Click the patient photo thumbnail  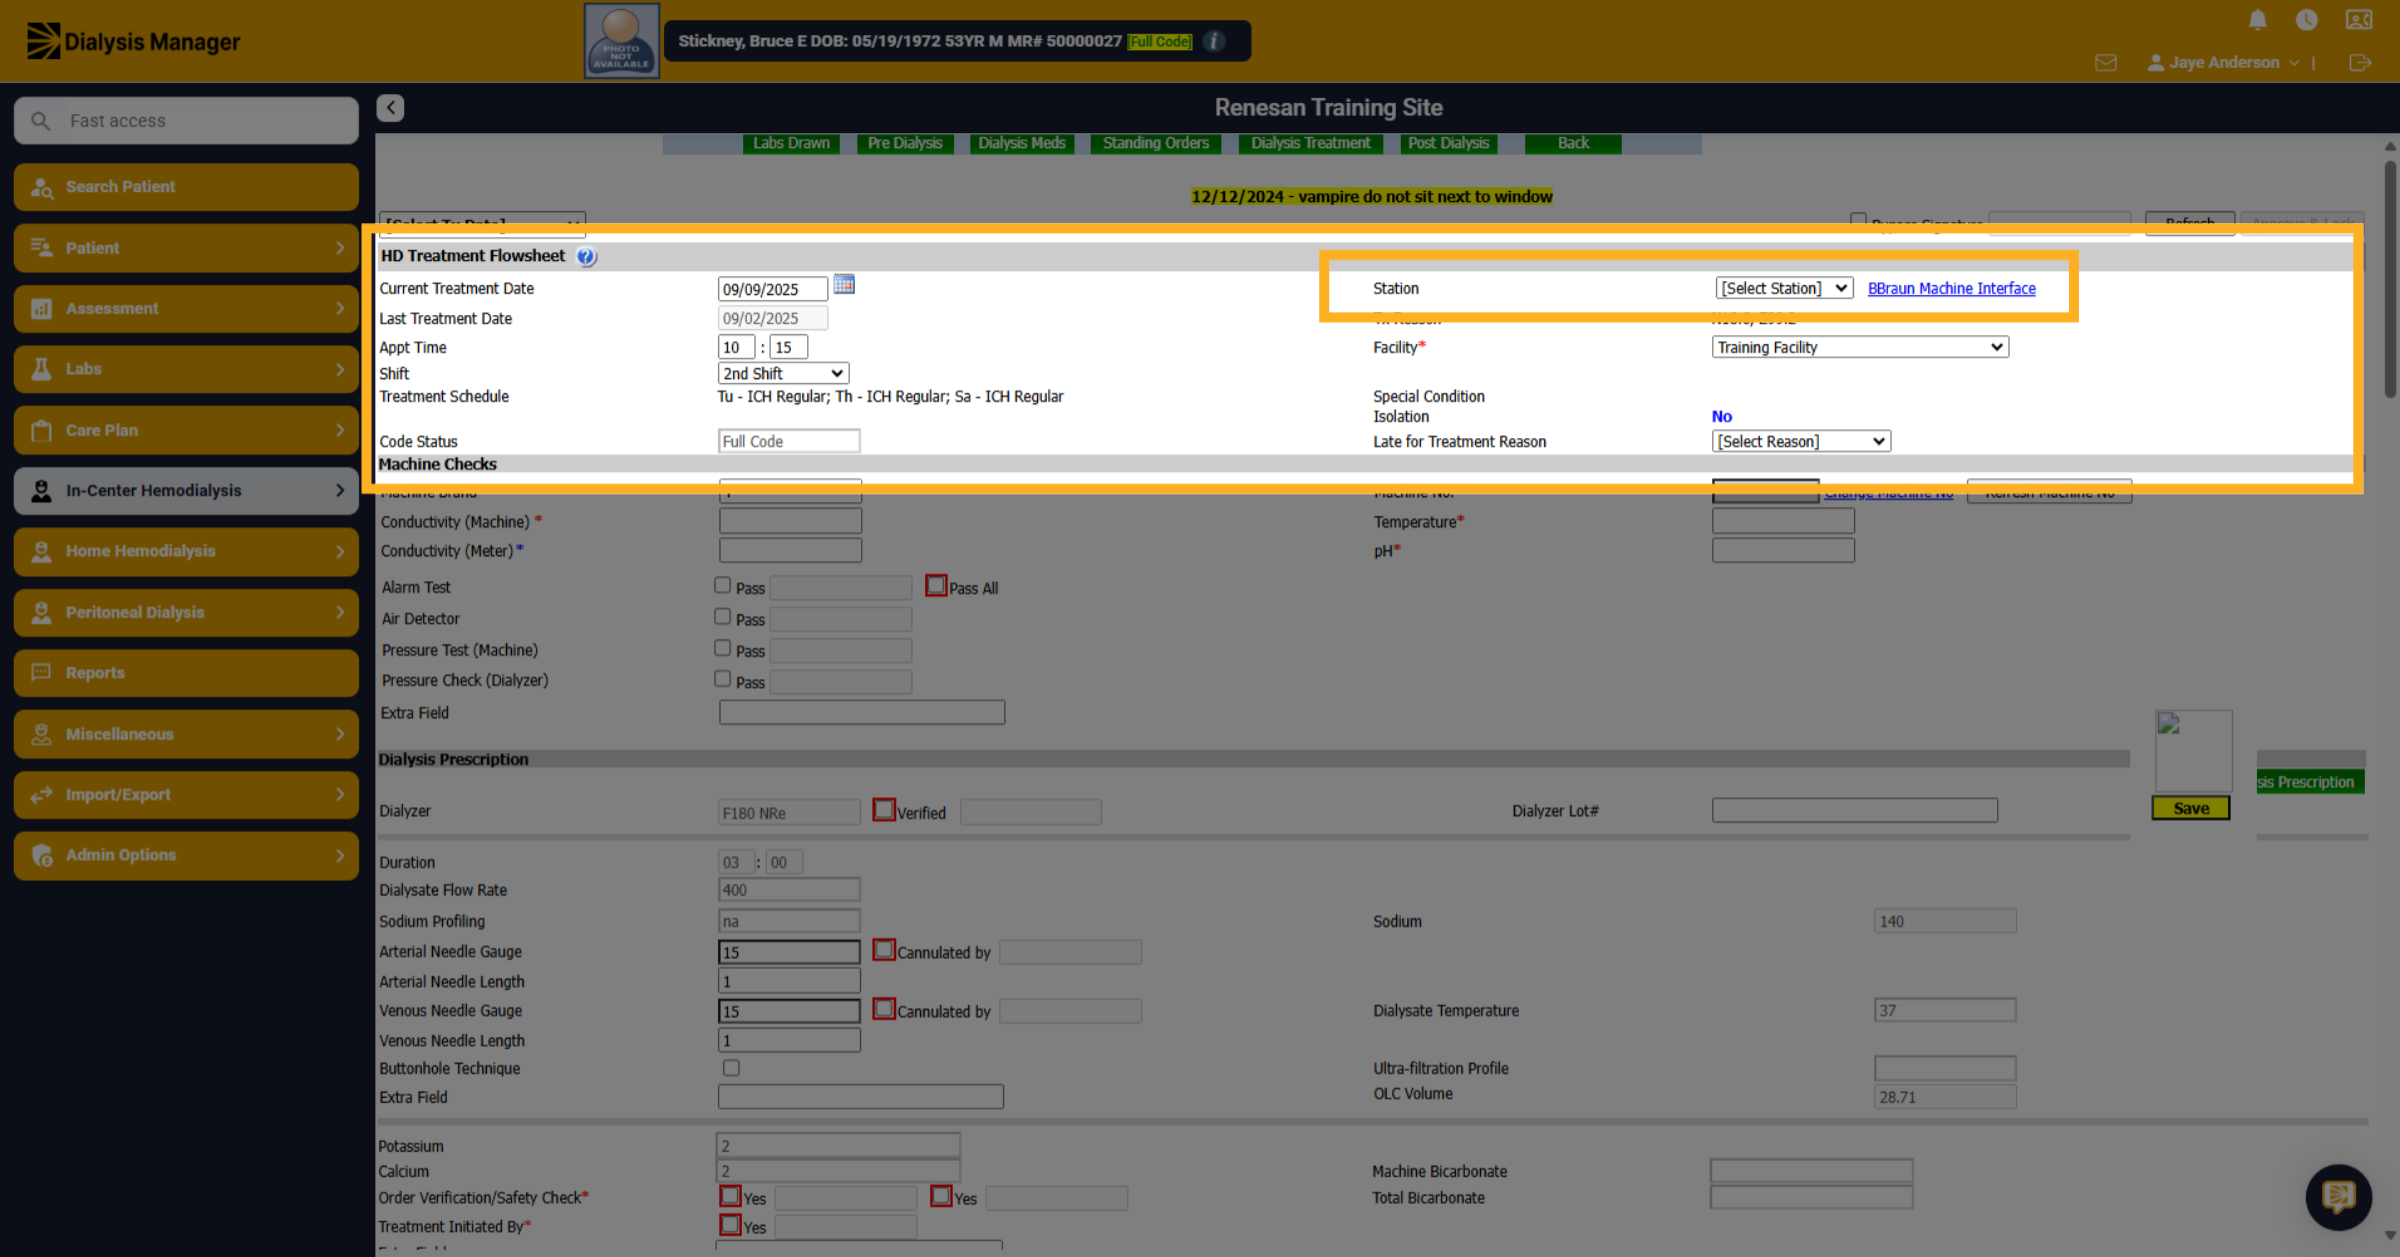coord(621,40)
